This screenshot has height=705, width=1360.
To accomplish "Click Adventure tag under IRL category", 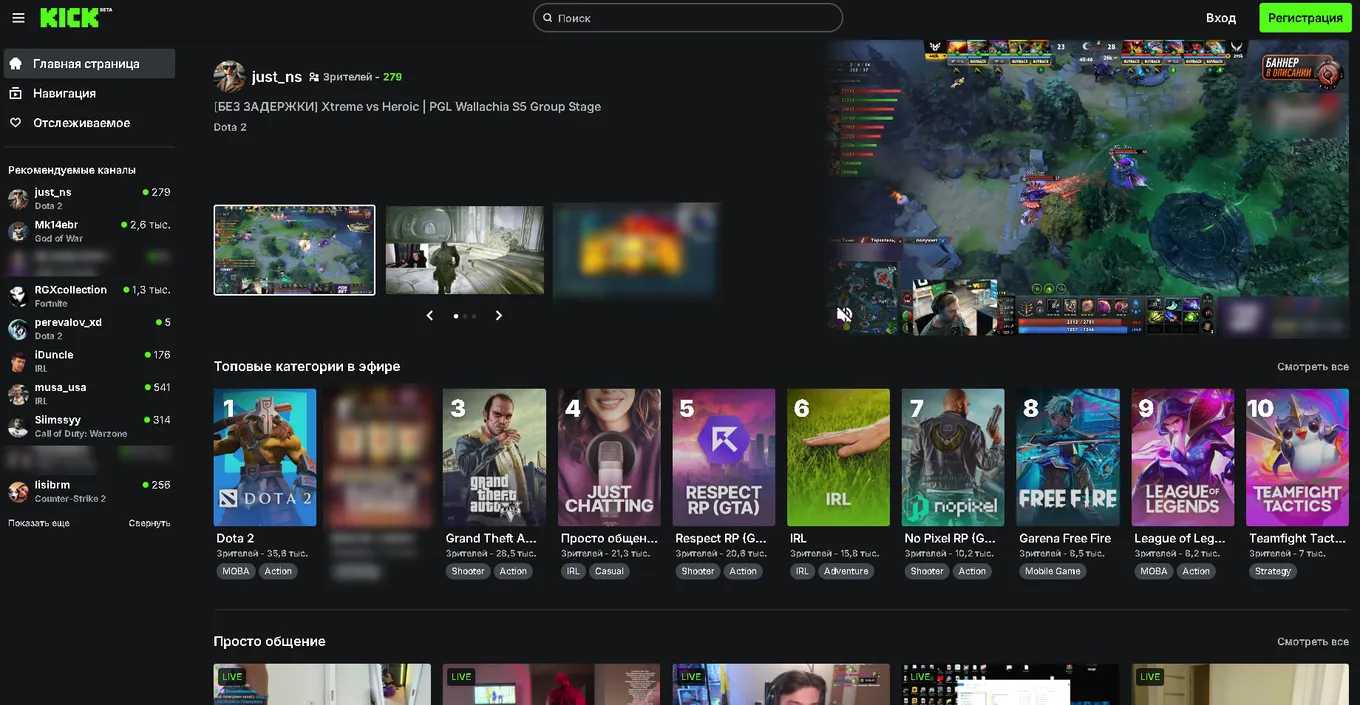I will click(x=846, y=571).
